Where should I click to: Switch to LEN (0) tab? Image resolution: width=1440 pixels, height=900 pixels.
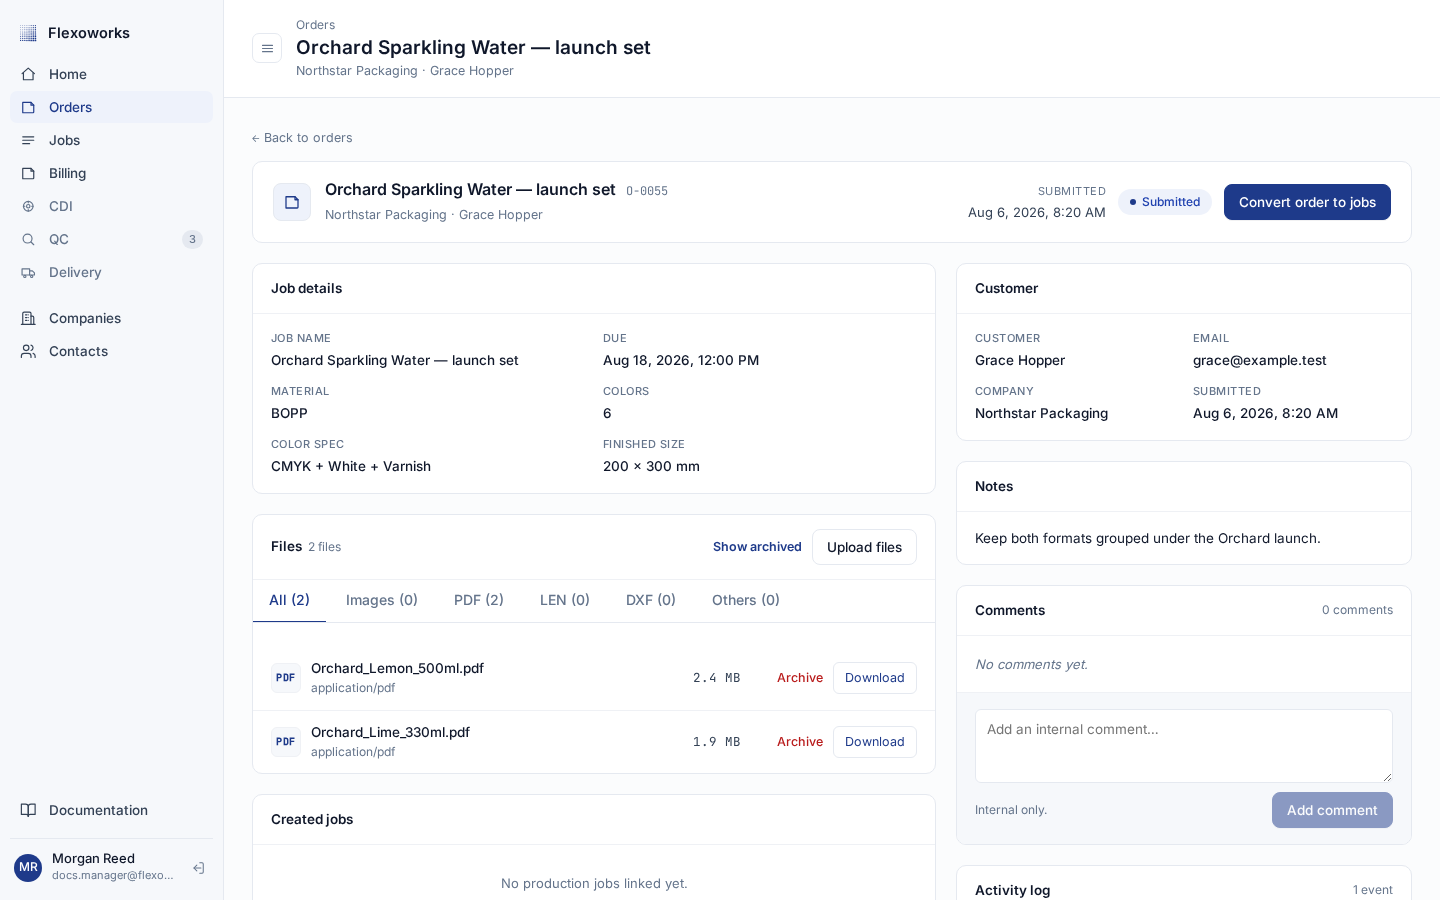pos(565,600)
